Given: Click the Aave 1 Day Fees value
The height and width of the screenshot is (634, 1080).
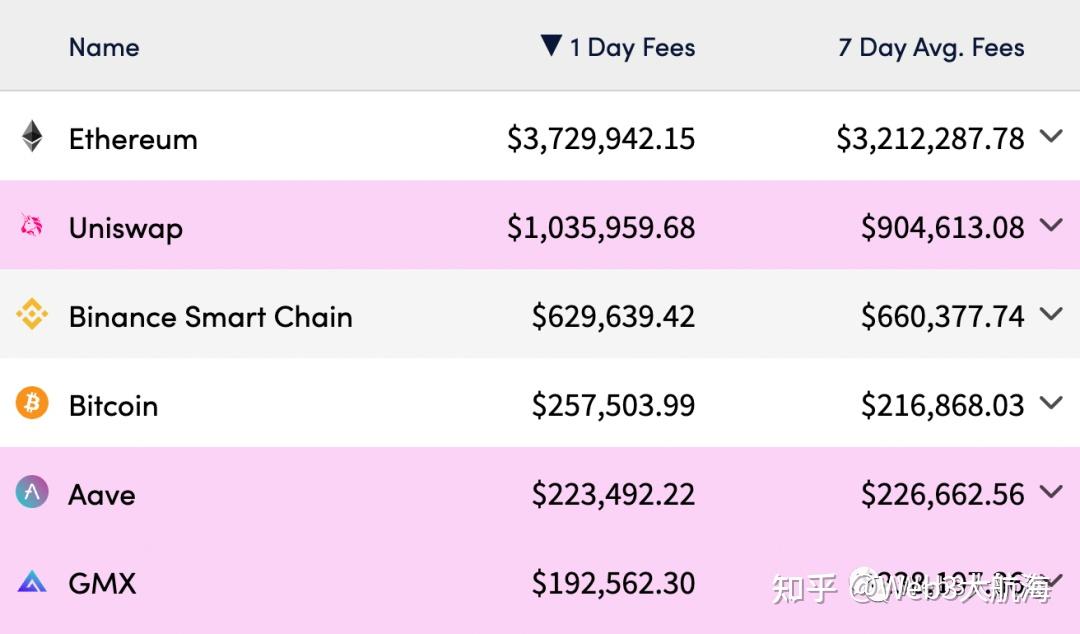Looking at the screenshot, I should [613, 494].
